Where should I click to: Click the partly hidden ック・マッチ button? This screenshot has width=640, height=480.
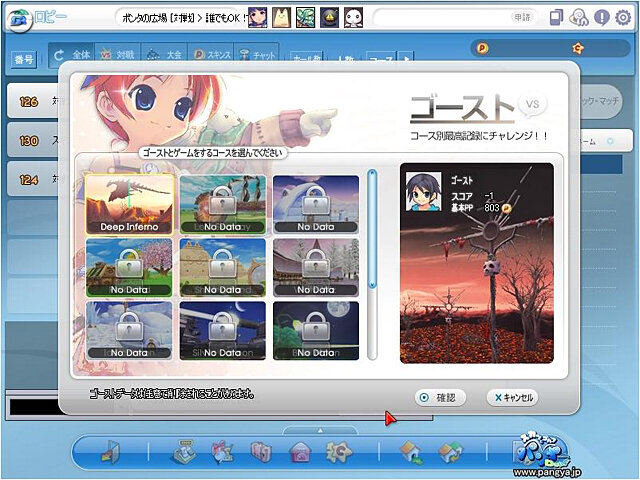coord(601,101)
